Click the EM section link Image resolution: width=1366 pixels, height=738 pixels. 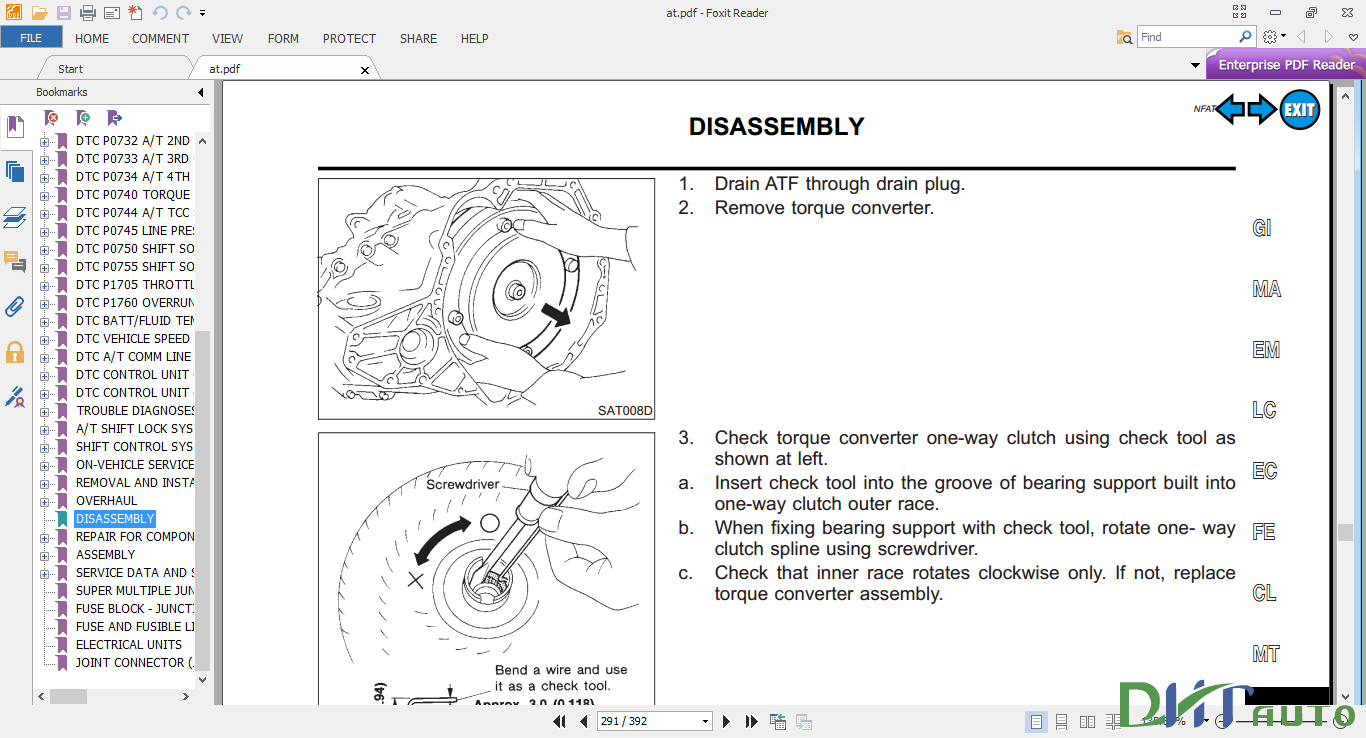coord(1266,350)
